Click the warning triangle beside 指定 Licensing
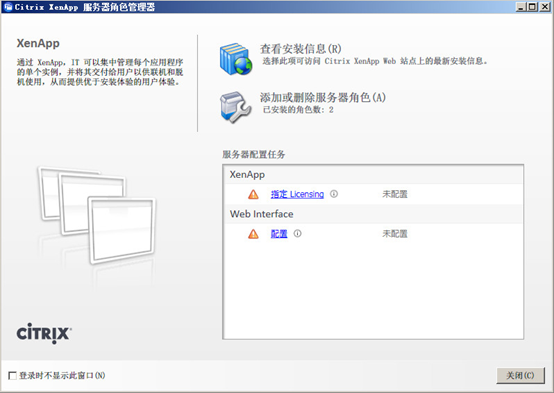Screen dimensions: 554x393 [253, 194]
